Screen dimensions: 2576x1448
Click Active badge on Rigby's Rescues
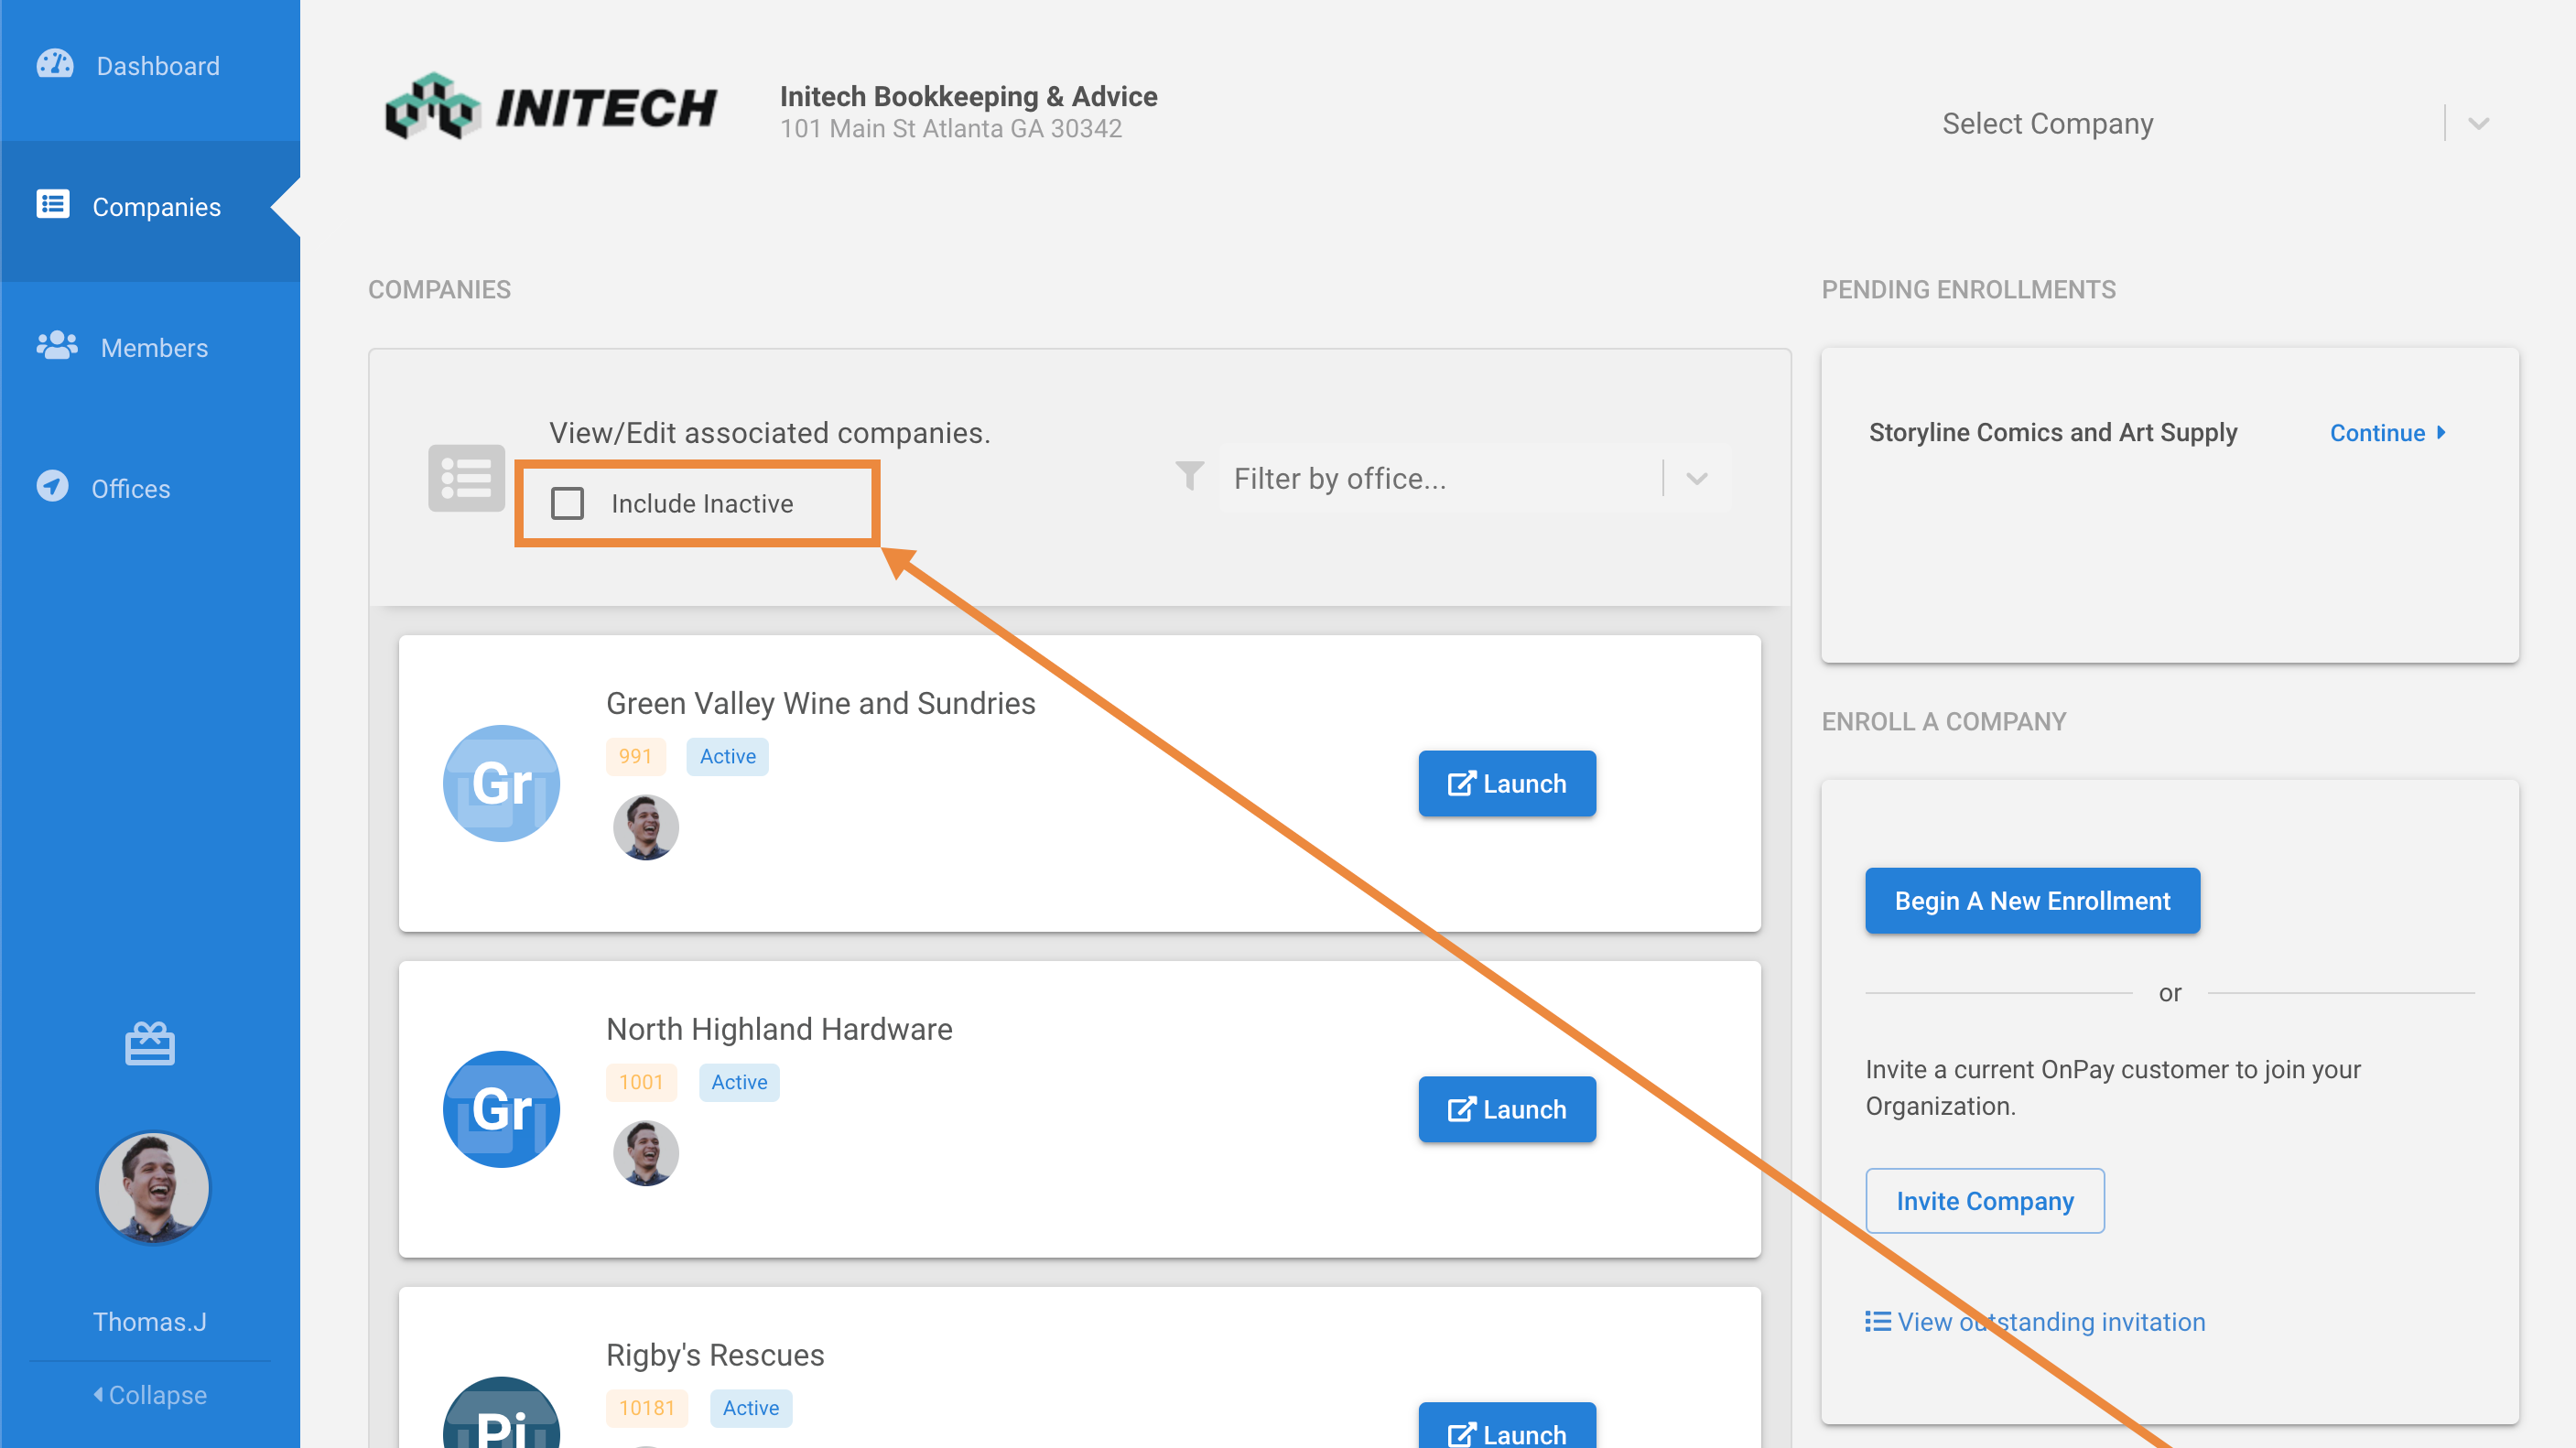click(x=750, y=1408)
